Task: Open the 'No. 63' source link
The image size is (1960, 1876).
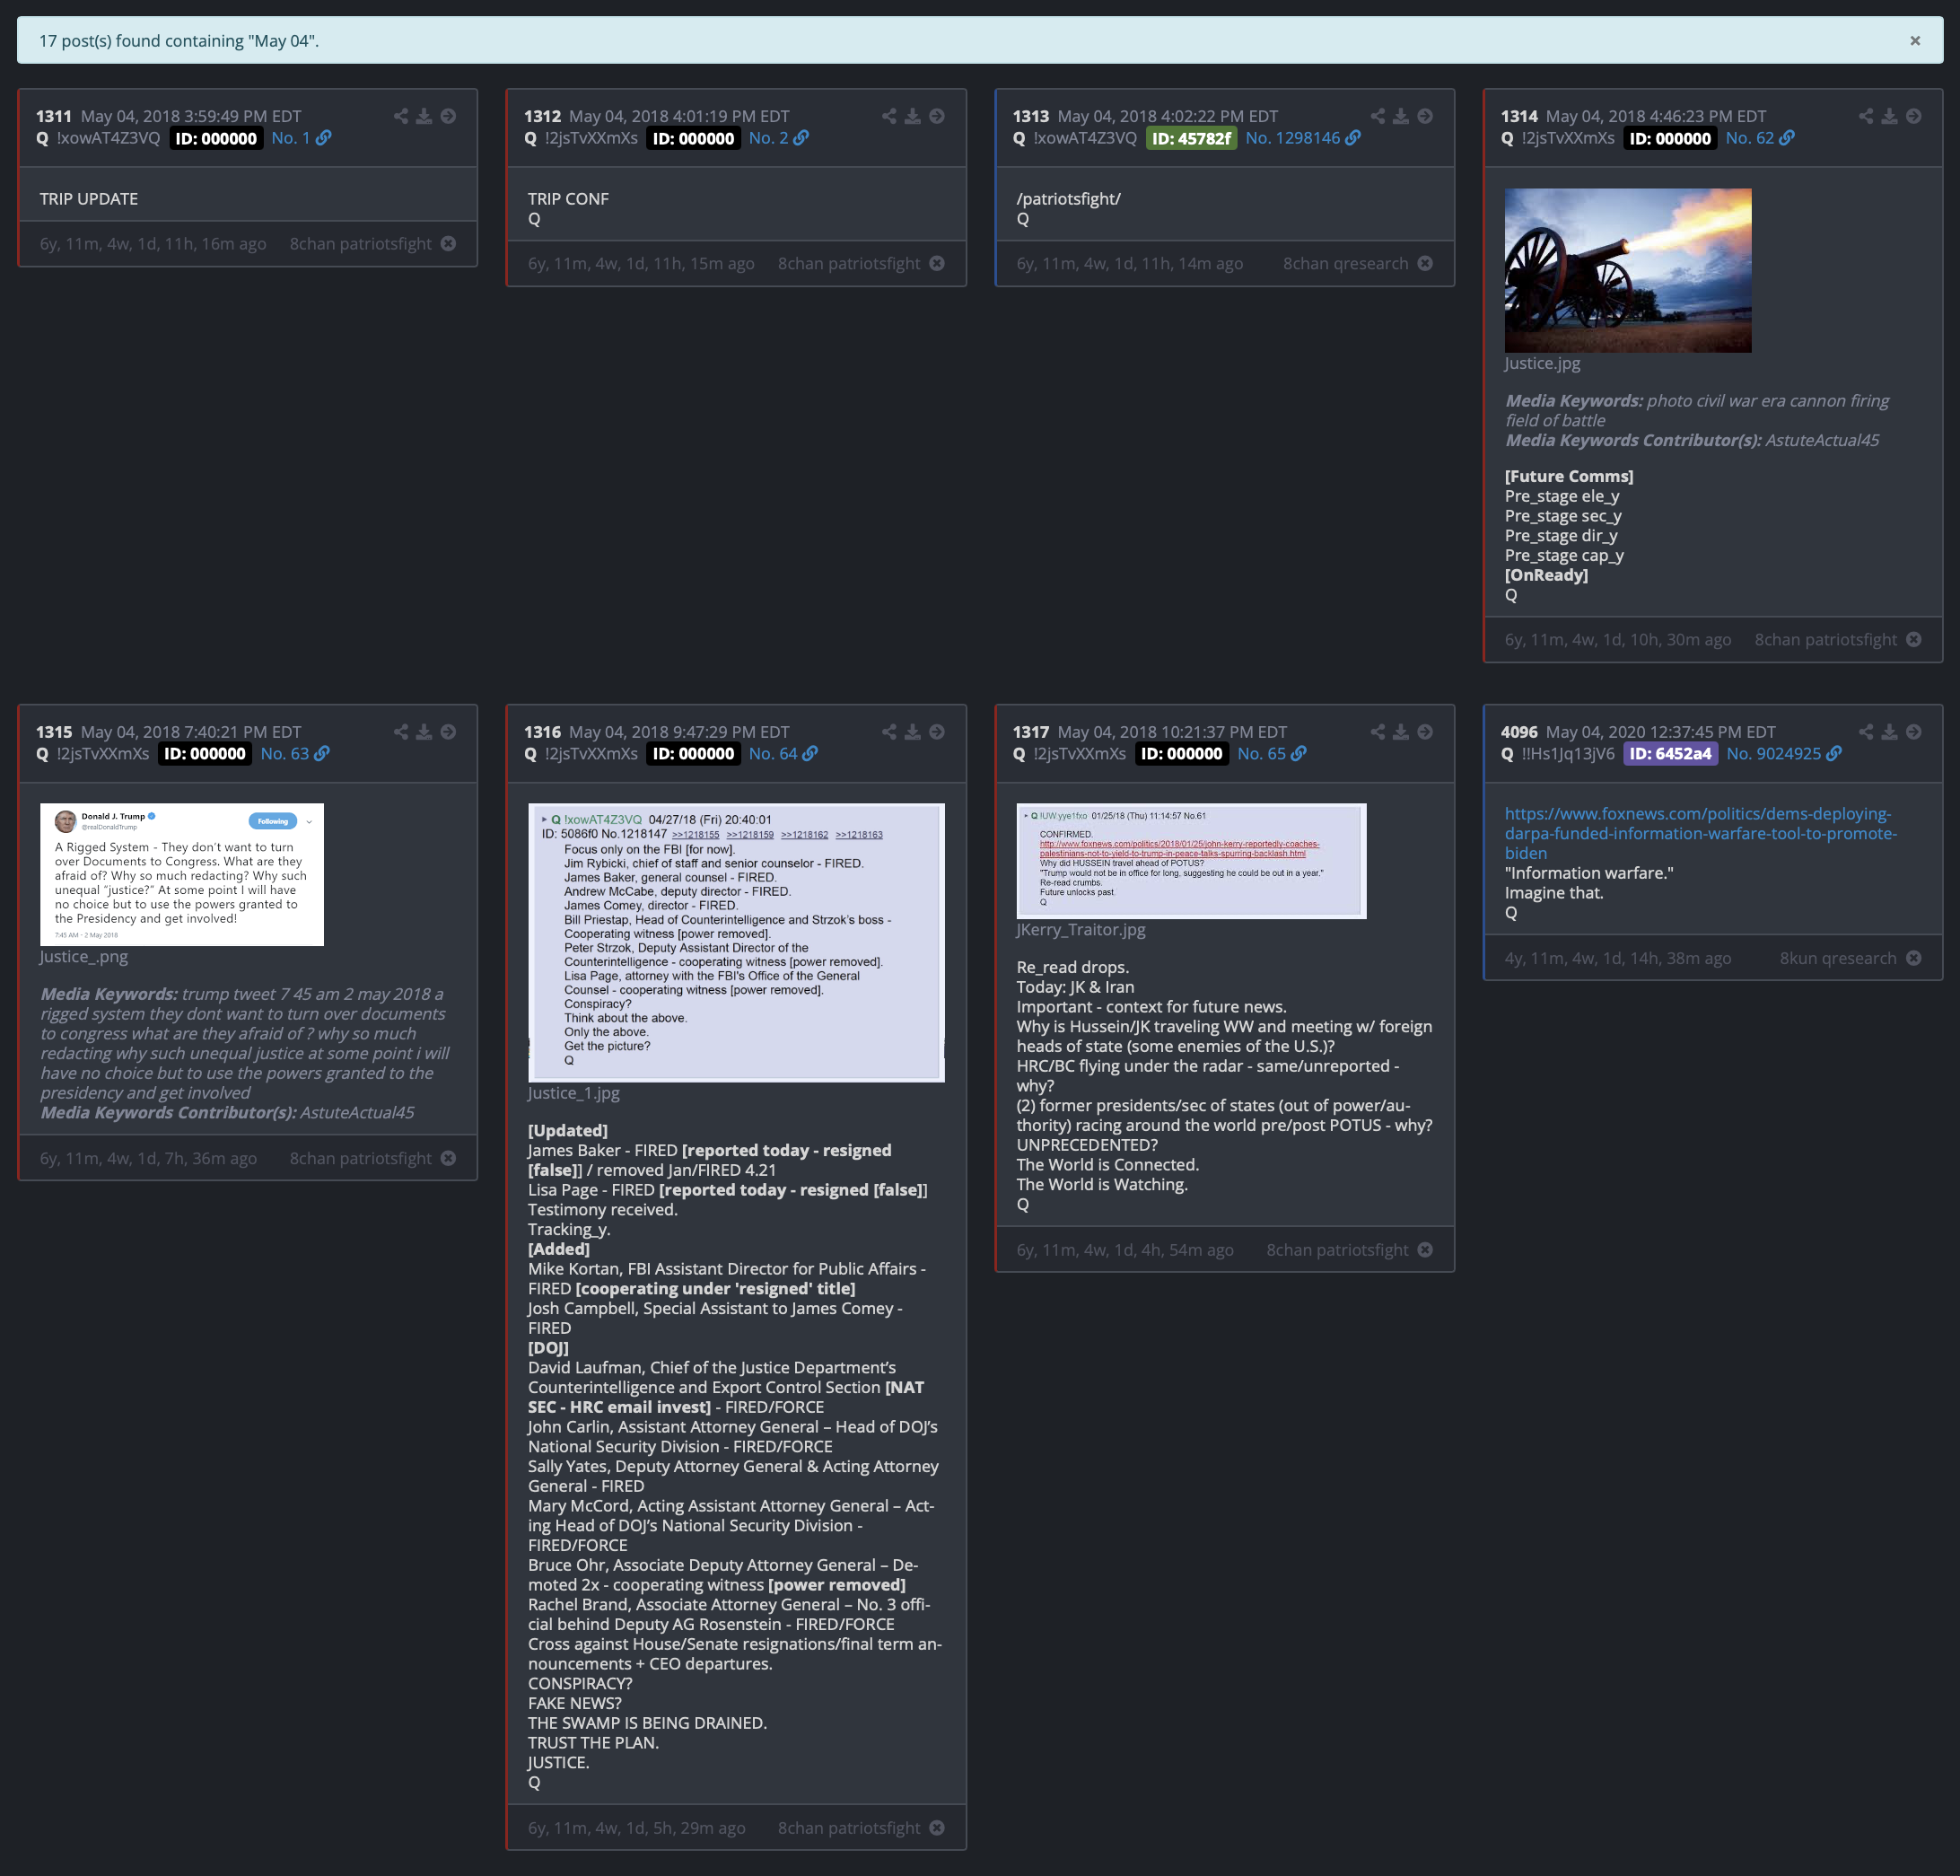Action: tap(295, 754)
